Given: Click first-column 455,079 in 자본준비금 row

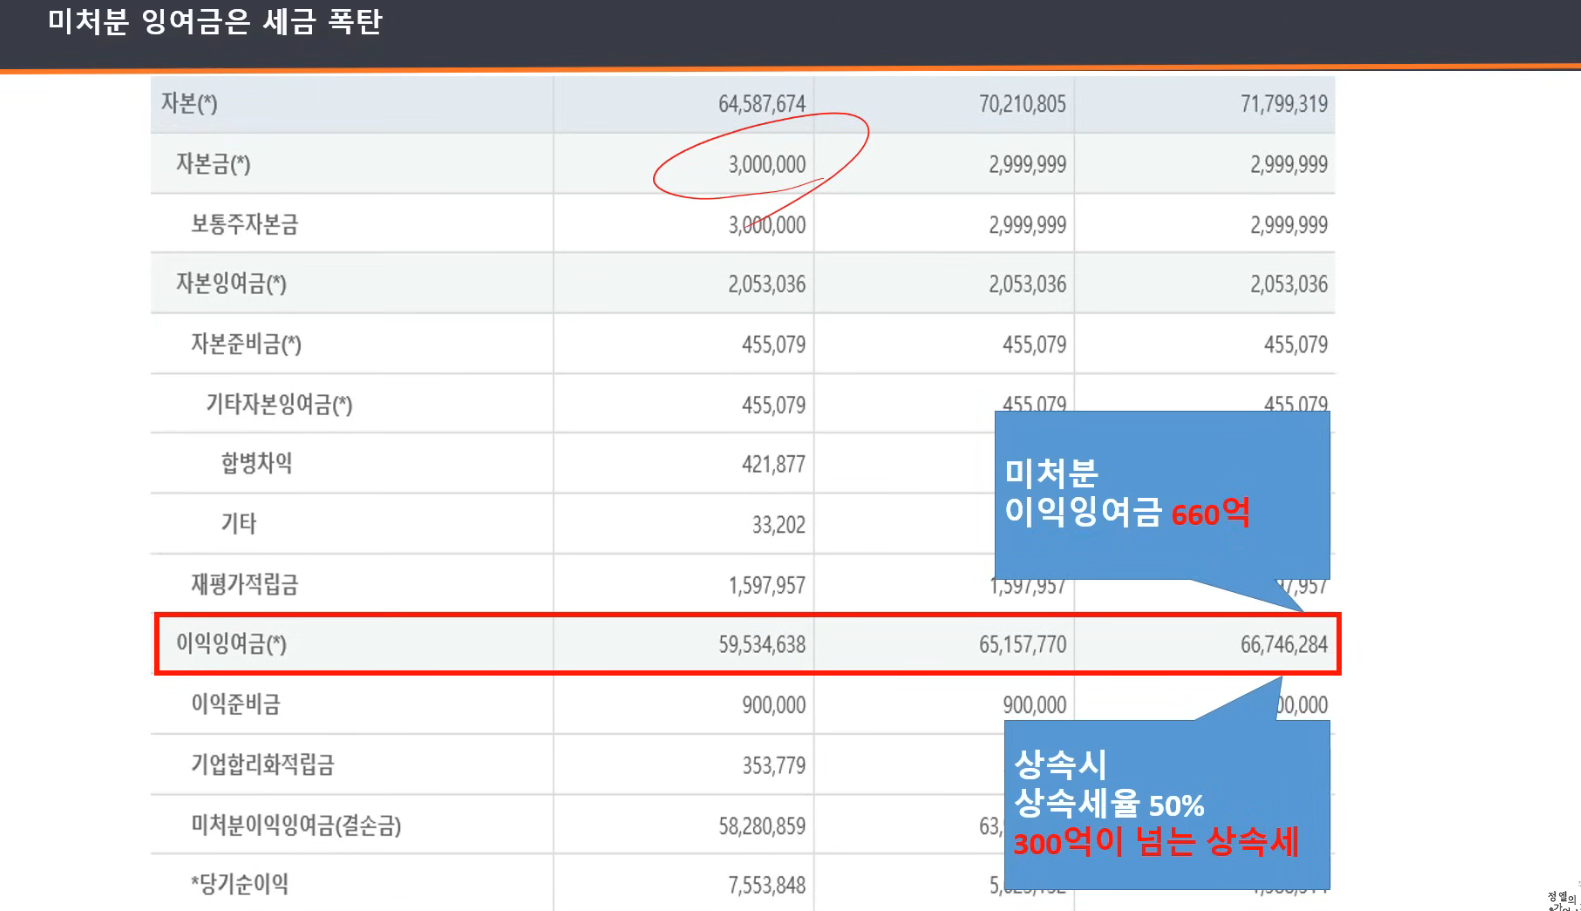Looking at the screenshot, I should point(773,345).
